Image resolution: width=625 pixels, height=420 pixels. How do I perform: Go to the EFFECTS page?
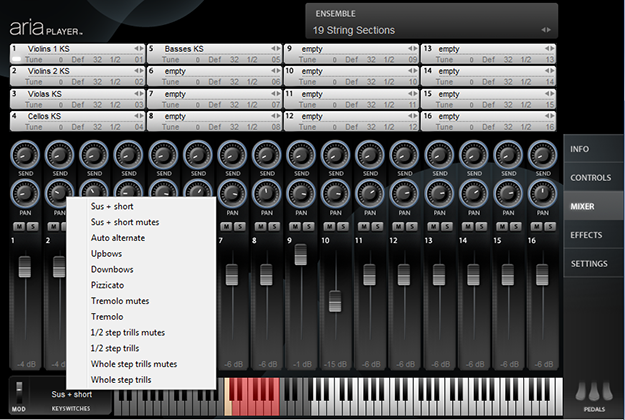pyautogui.click(x=593, y=235)
